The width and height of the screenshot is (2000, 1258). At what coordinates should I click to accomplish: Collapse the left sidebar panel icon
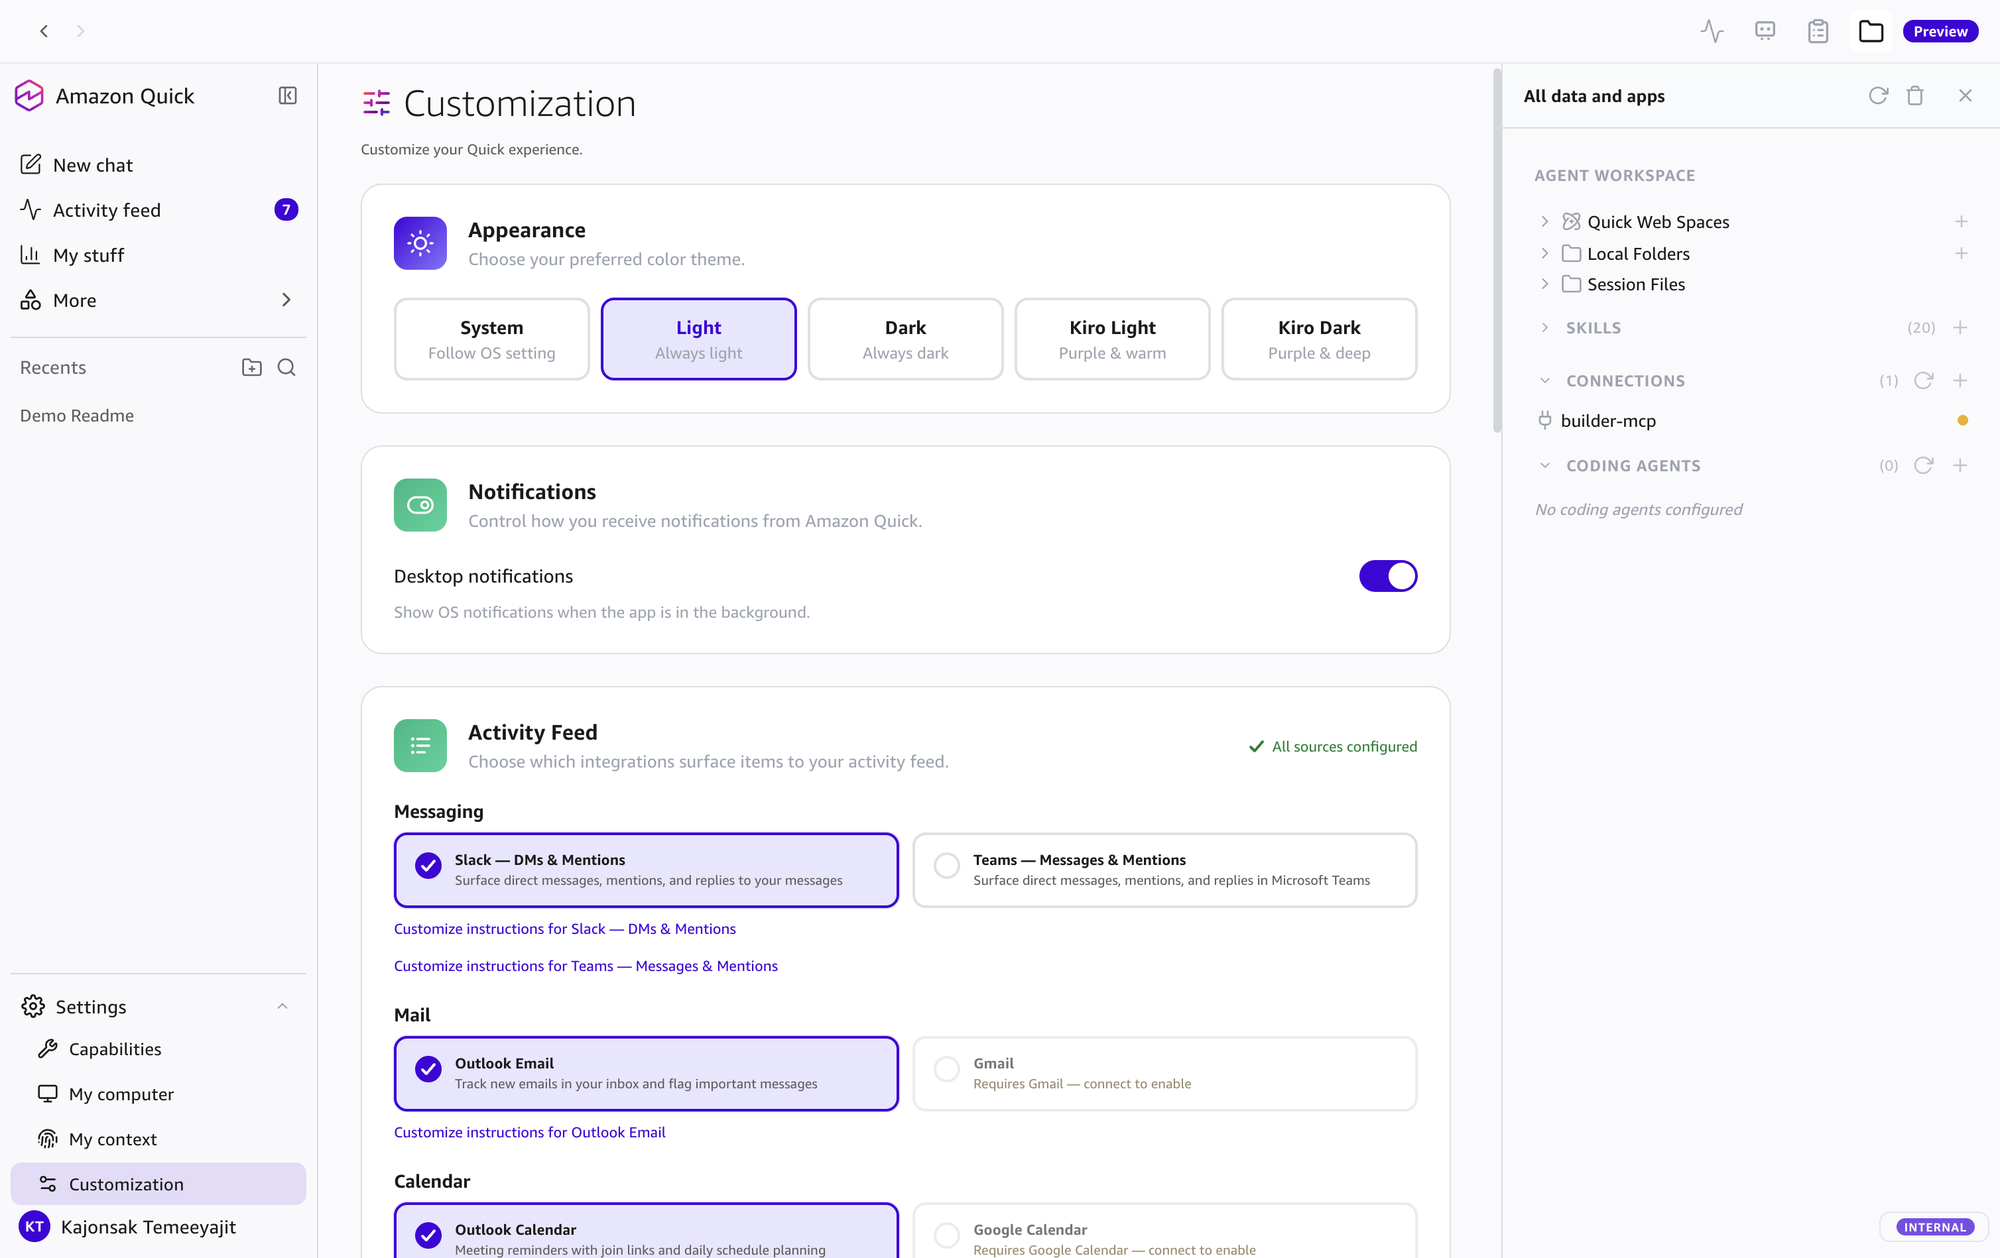287,96
